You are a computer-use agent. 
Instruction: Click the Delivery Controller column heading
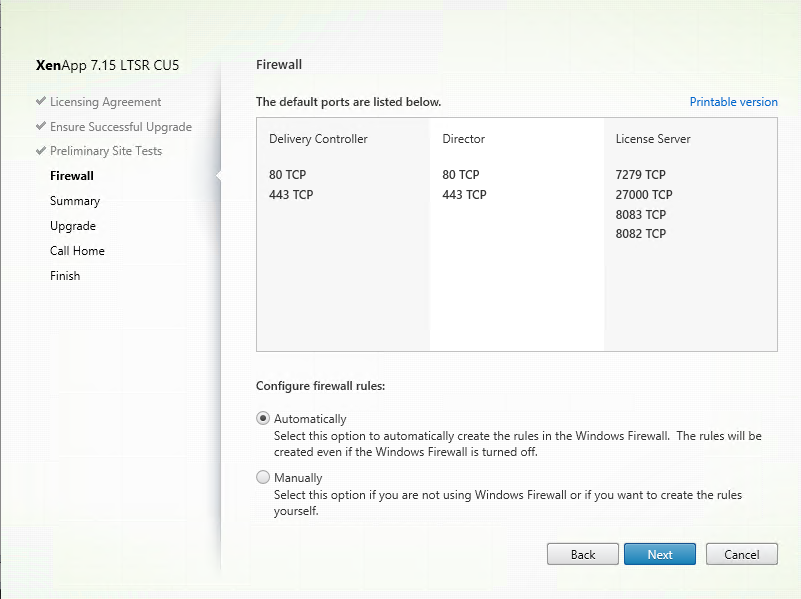[x=318, y=138]
